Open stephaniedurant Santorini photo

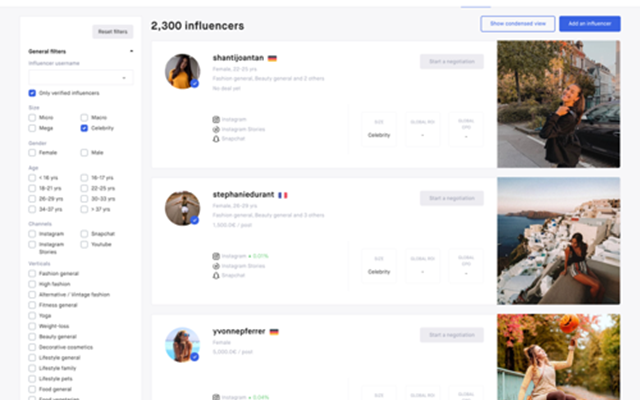(x=559, y=241)
